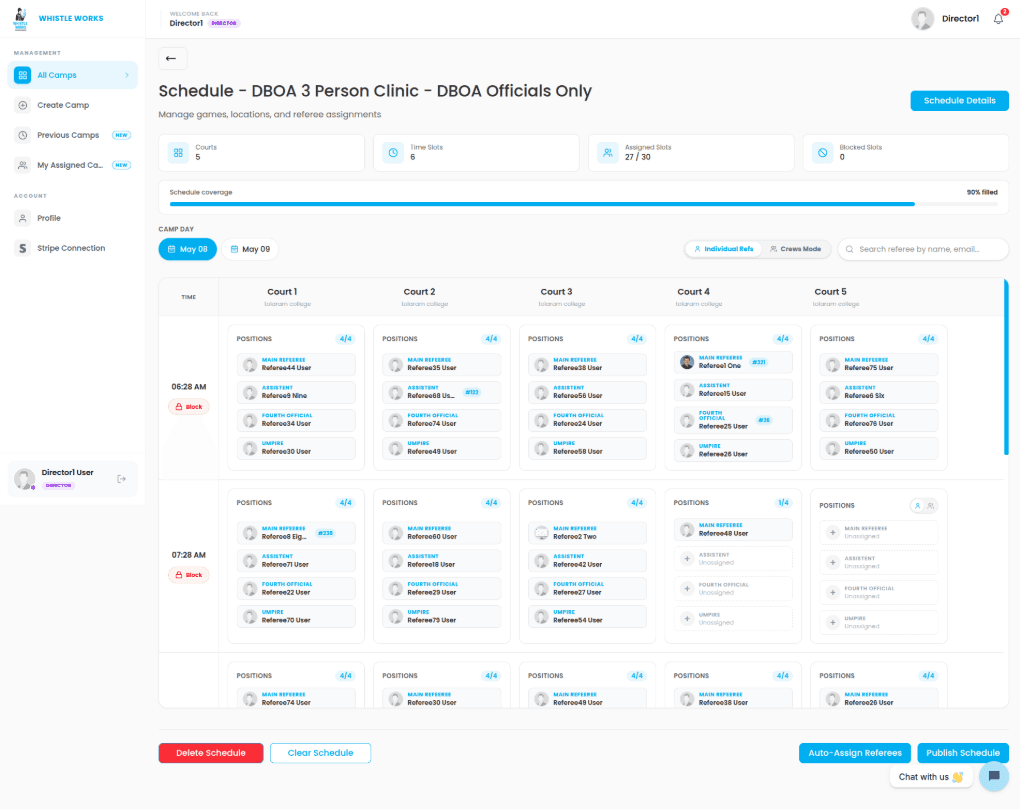The width and height of the screenshot is (1020, 809).
Task: Click the Courts grid icon
Action: point(178,153)
